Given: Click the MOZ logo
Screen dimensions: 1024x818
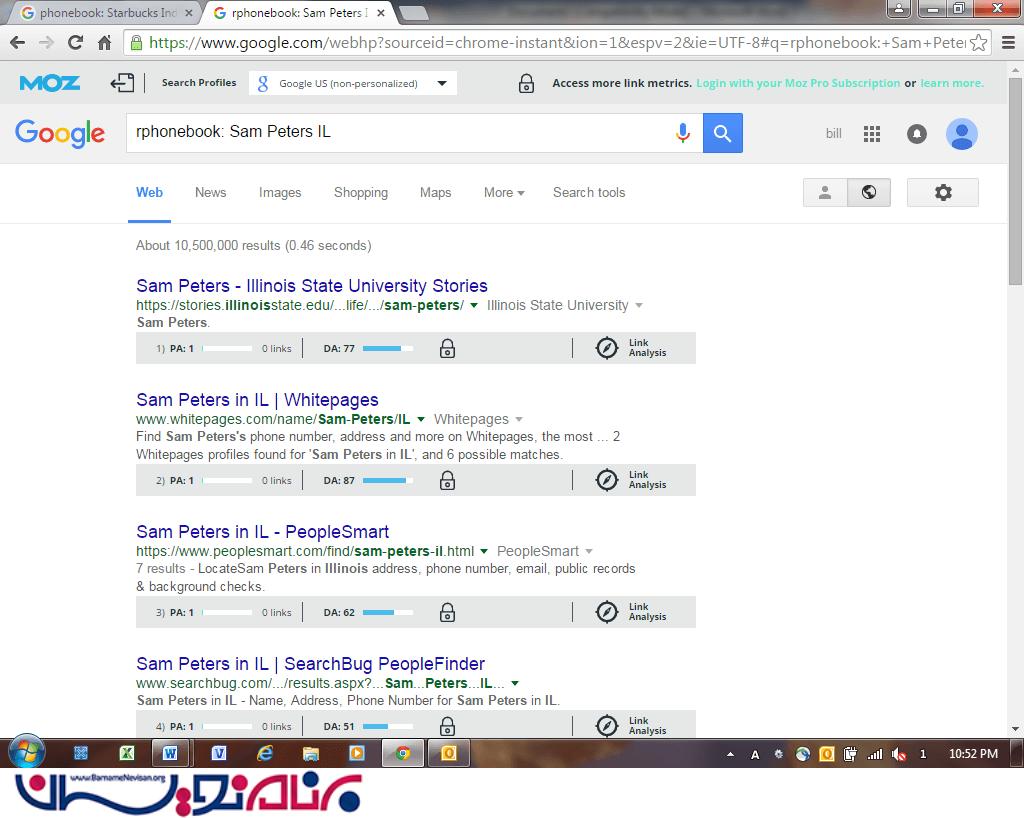Looking at the screenshot, I should 50,83.
